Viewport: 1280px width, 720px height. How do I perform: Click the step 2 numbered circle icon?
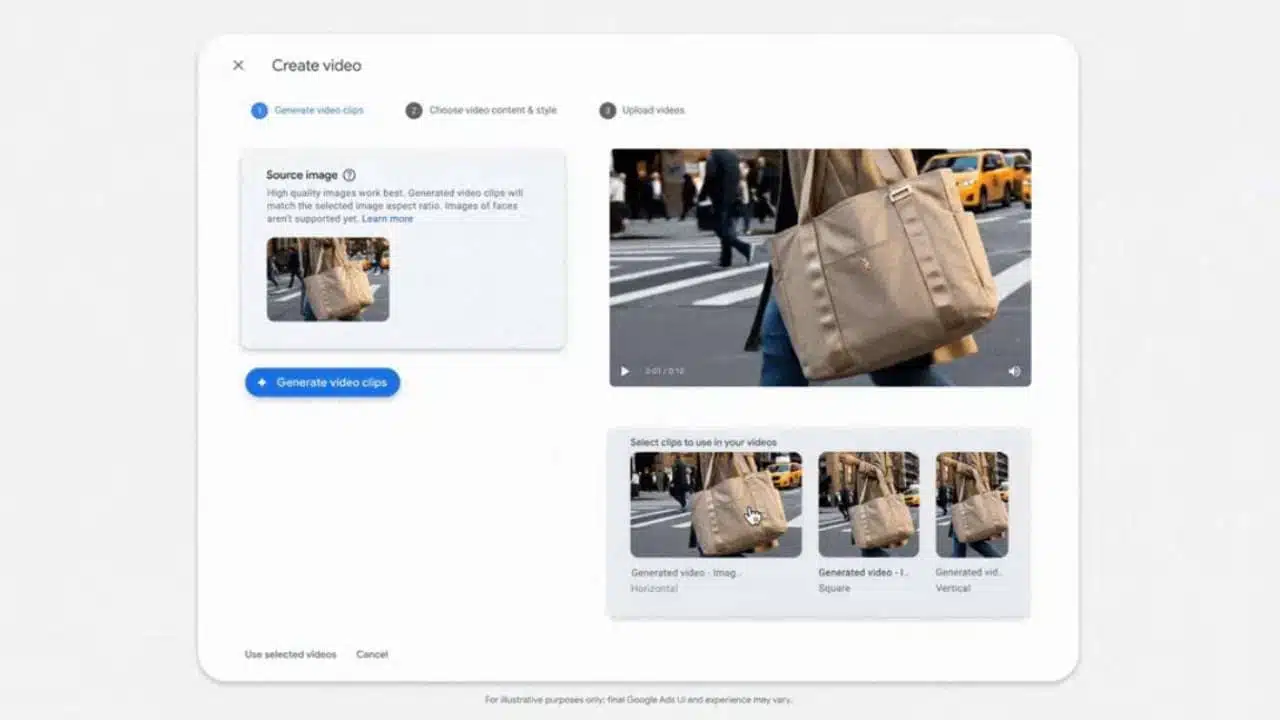[x=414, y=110]
